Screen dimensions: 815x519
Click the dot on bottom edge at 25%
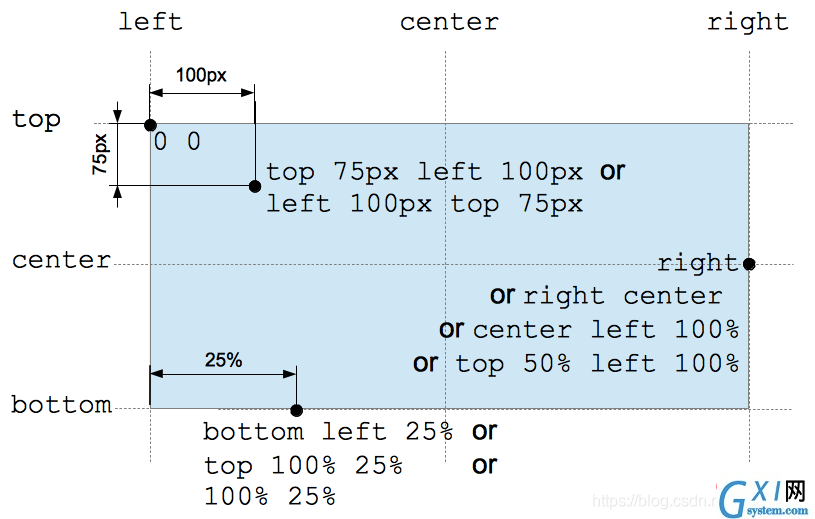click(296, 410)
